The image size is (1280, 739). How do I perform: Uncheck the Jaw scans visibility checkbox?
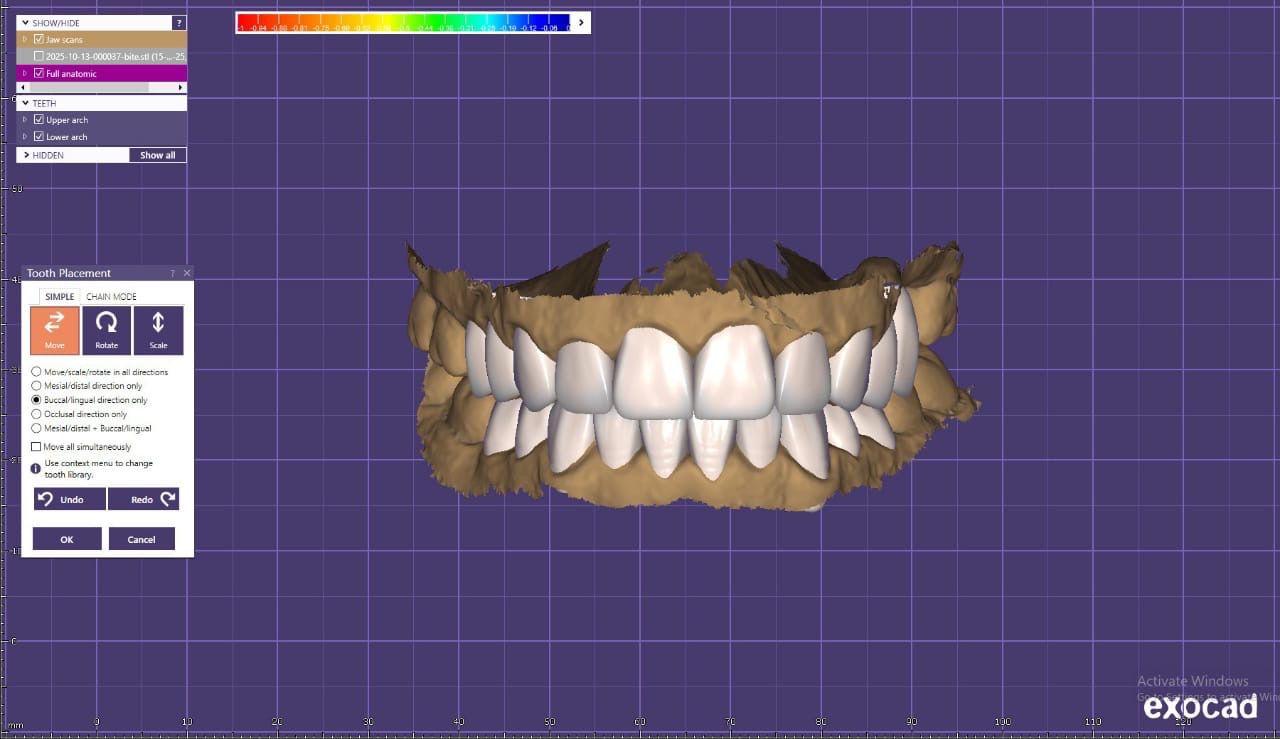click(39, 39)
